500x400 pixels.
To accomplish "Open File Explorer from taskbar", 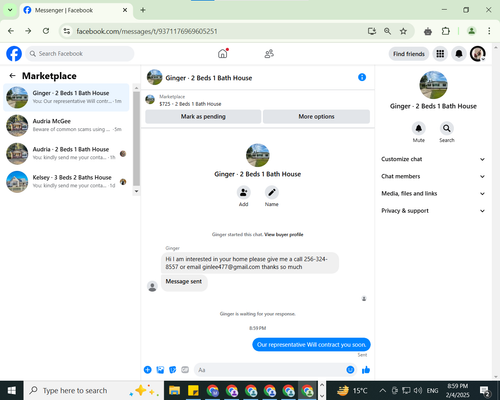I will [x=174, y=390].
